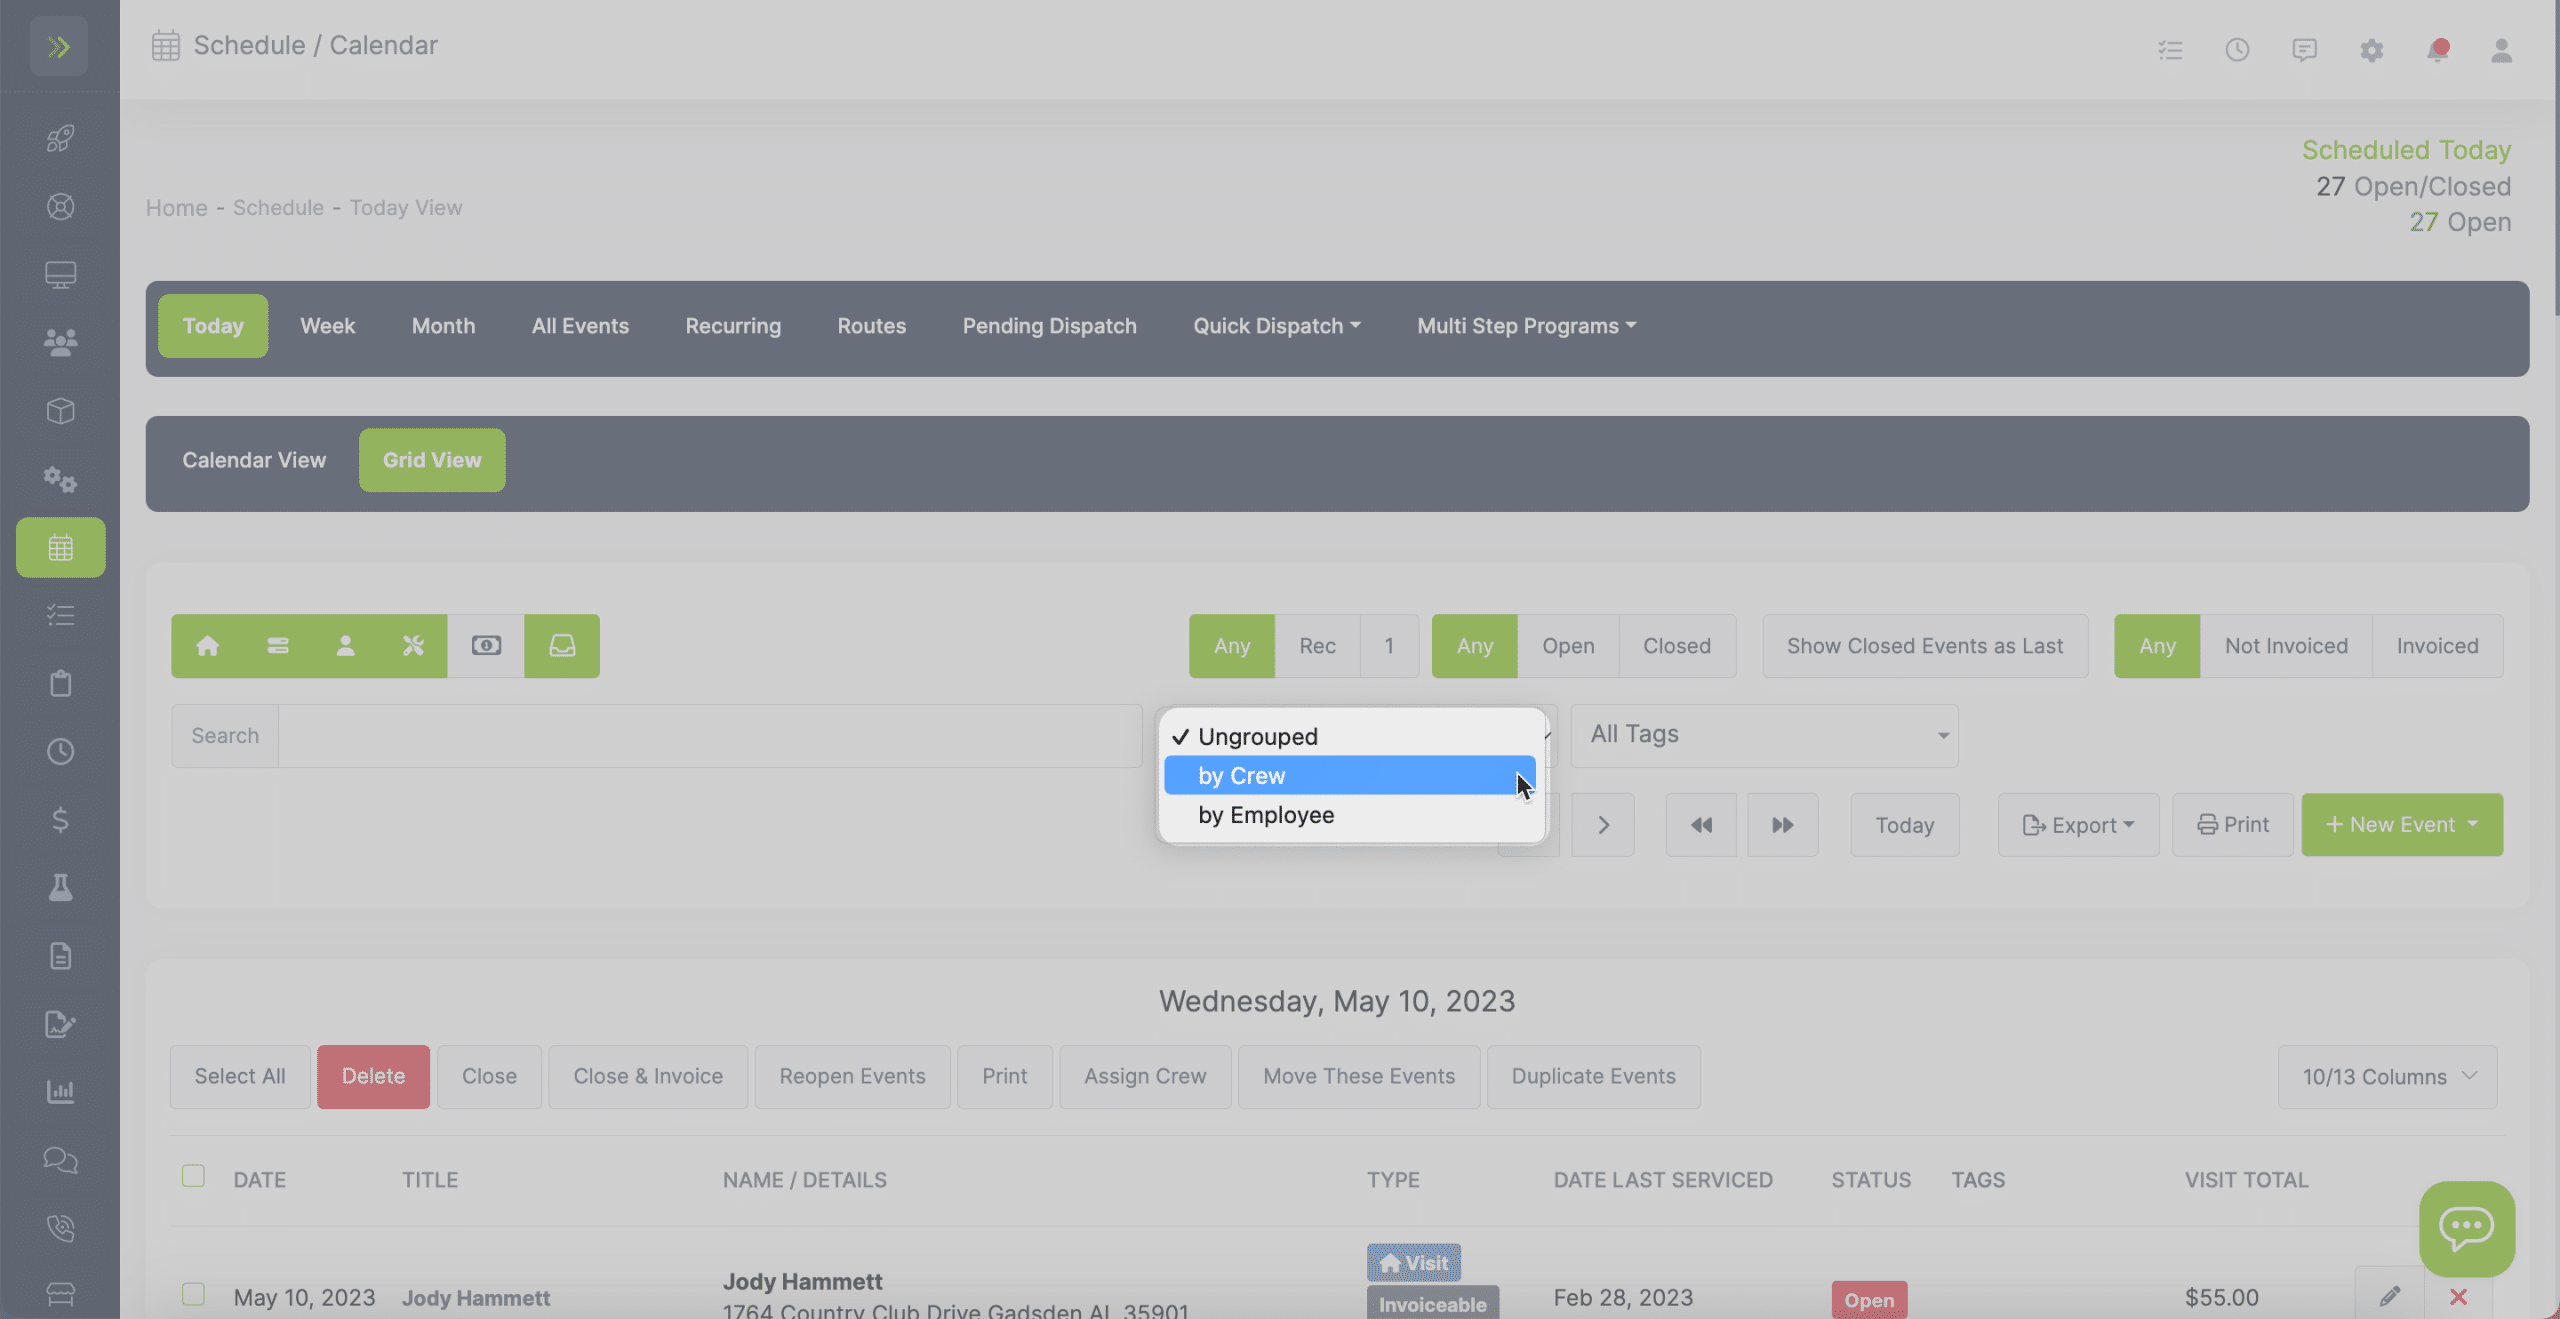Viewport: 2560px width, 1319px height.
Task: Filter events by Open status
Action: click(1568, 646)
